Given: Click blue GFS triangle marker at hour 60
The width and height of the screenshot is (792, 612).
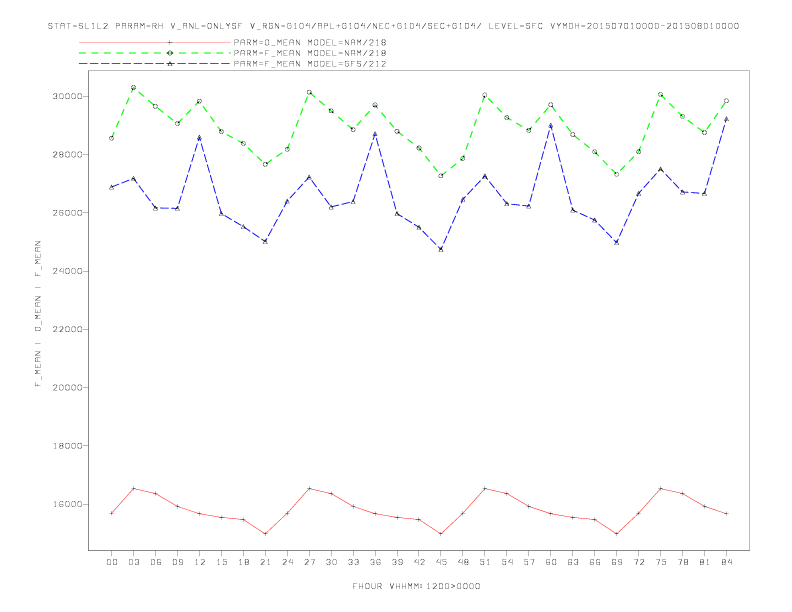Looking at the screenshot, I should pyautogui.click(x=551, y=126).
